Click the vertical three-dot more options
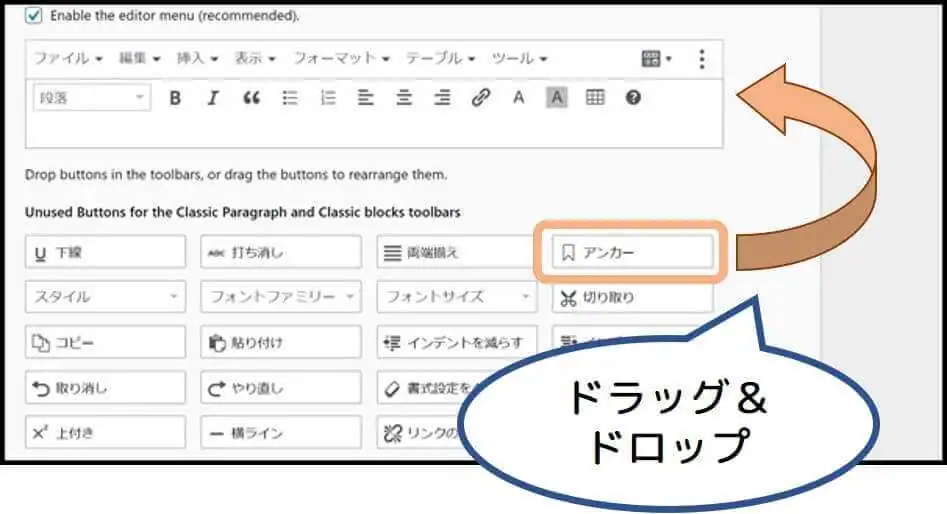Viewport: 947px width, 514px height. (702, 59)
